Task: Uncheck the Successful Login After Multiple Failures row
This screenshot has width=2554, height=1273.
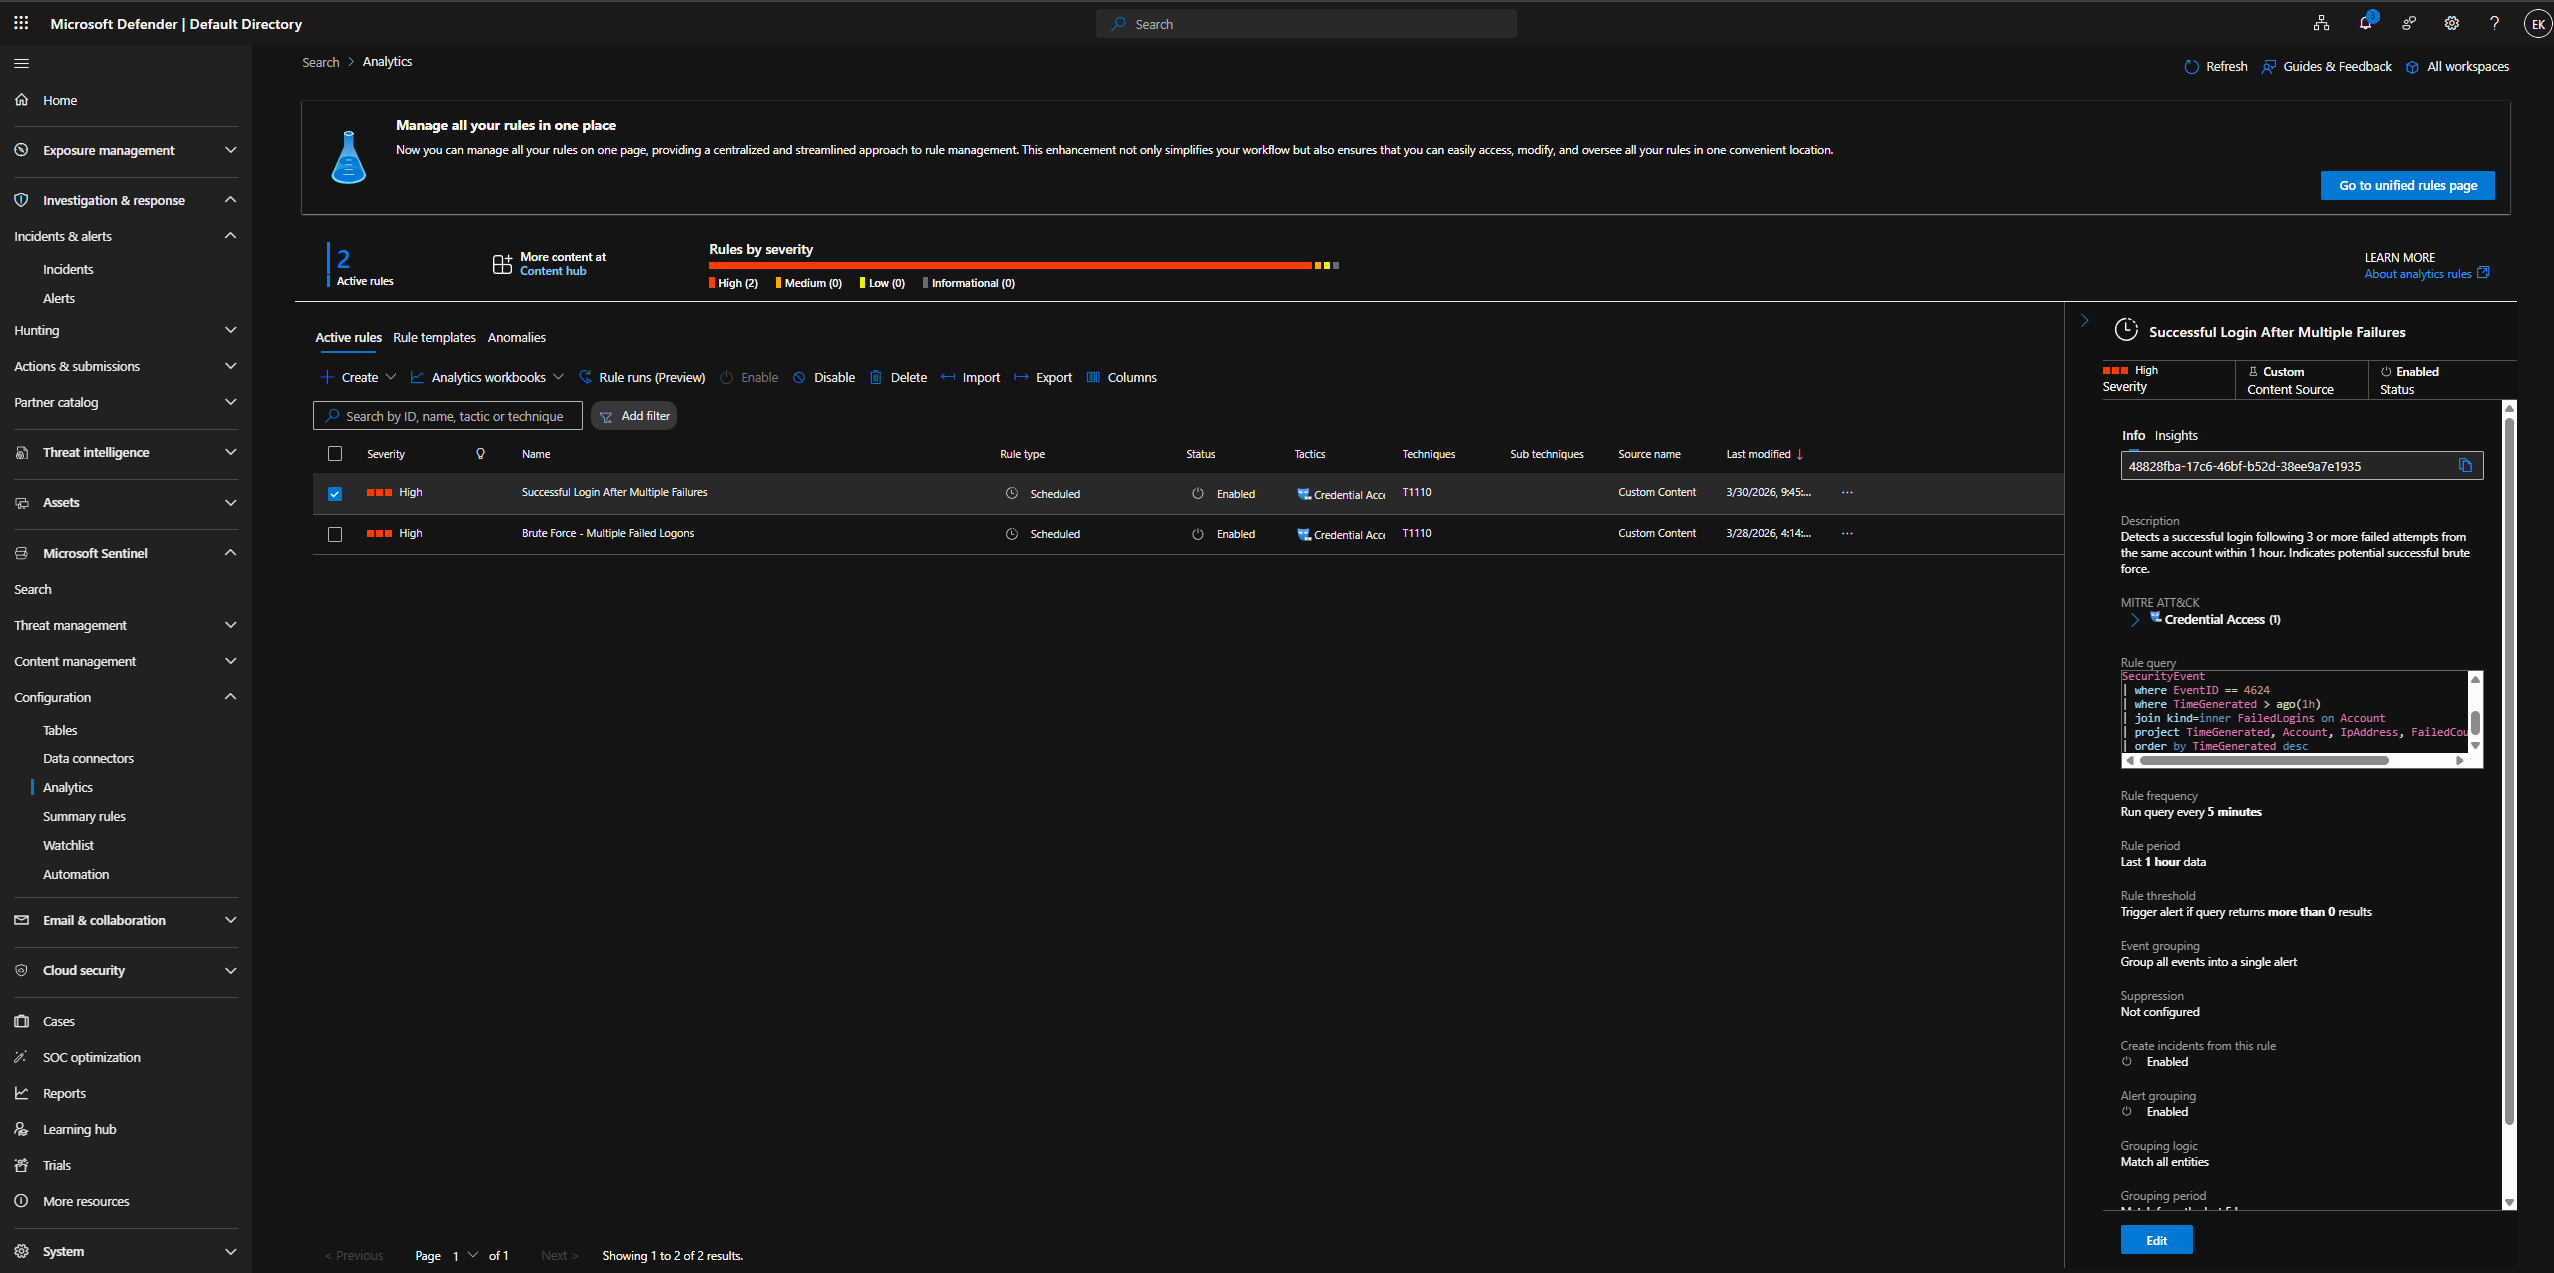Action: [335, 493]
